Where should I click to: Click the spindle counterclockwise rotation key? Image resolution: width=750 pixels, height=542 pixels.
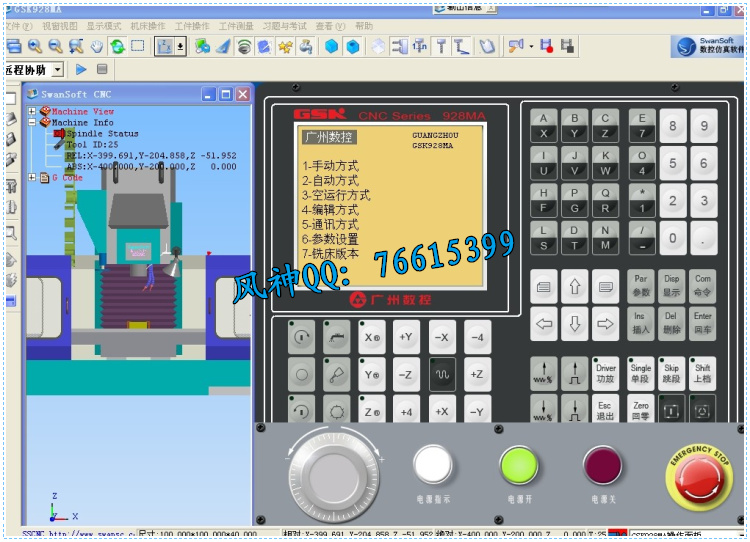coord(301,410)
